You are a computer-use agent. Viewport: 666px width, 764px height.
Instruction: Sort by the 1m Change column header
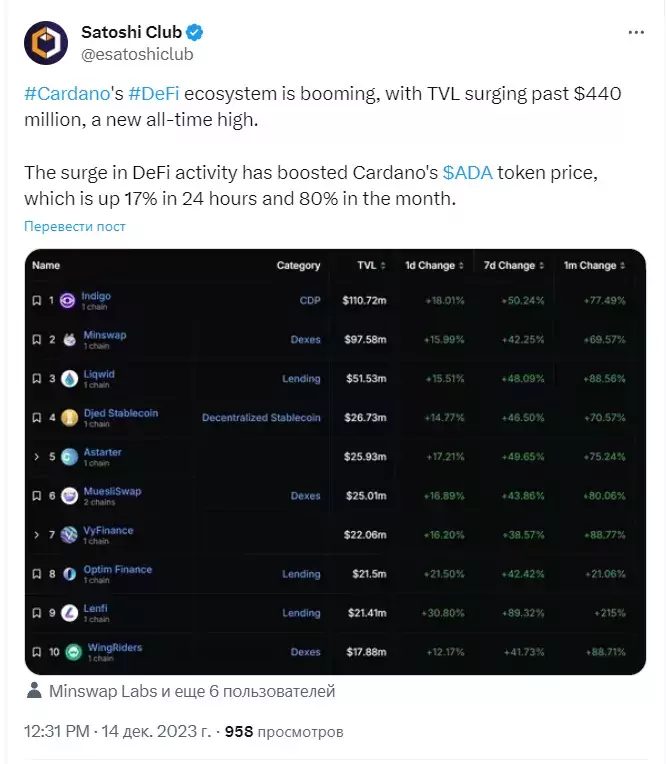(594, 266)
